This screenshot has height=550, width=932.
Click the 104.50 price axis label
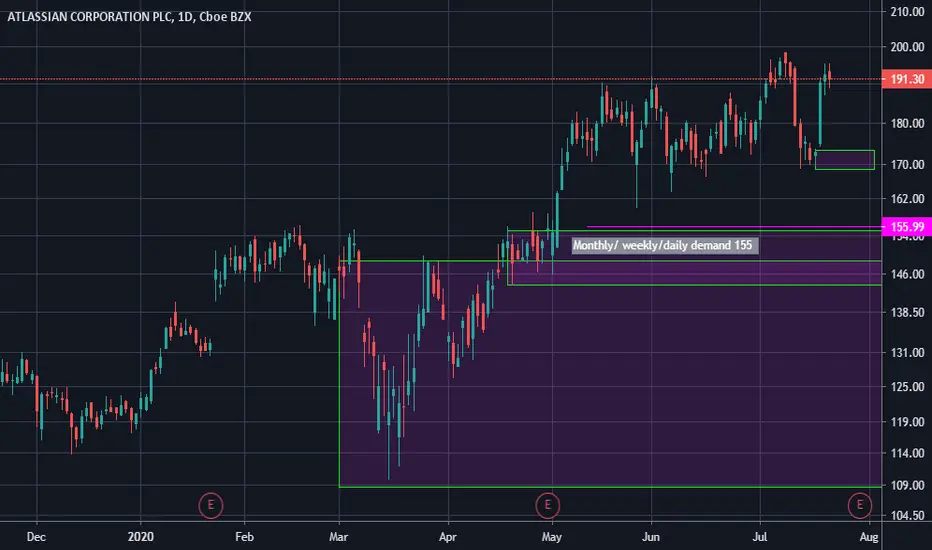pos(907,516)
